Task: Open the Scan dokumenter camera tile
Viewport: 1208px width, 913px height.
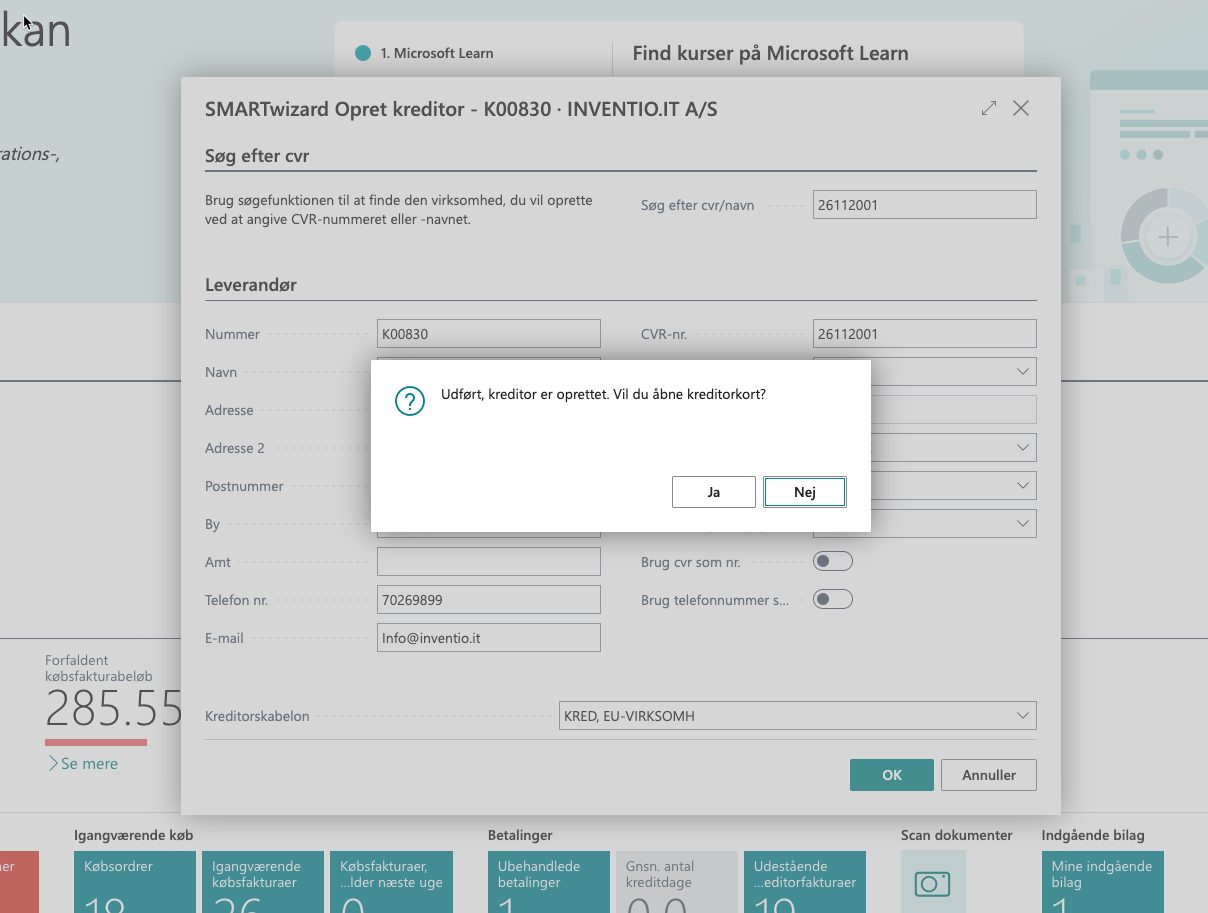Action: pos(932,882)
